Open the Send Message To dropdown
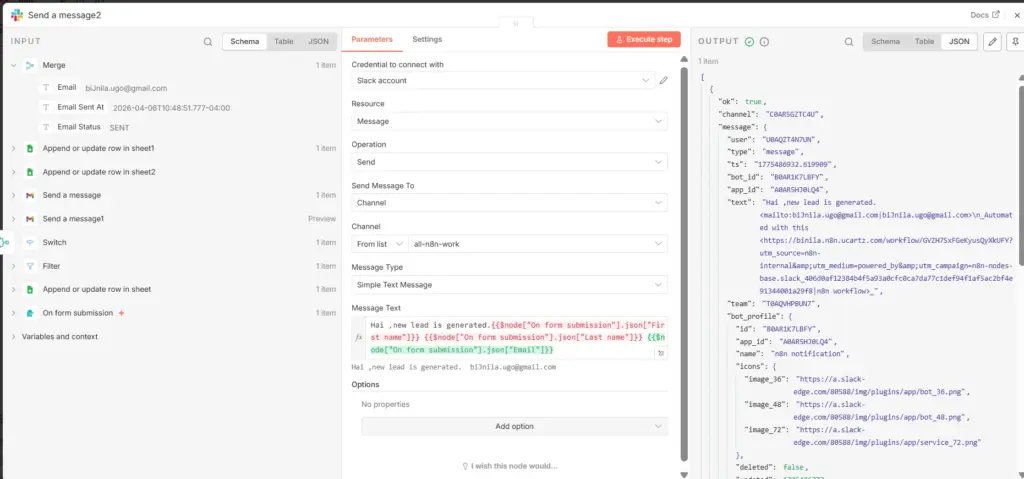 point(509,203)
